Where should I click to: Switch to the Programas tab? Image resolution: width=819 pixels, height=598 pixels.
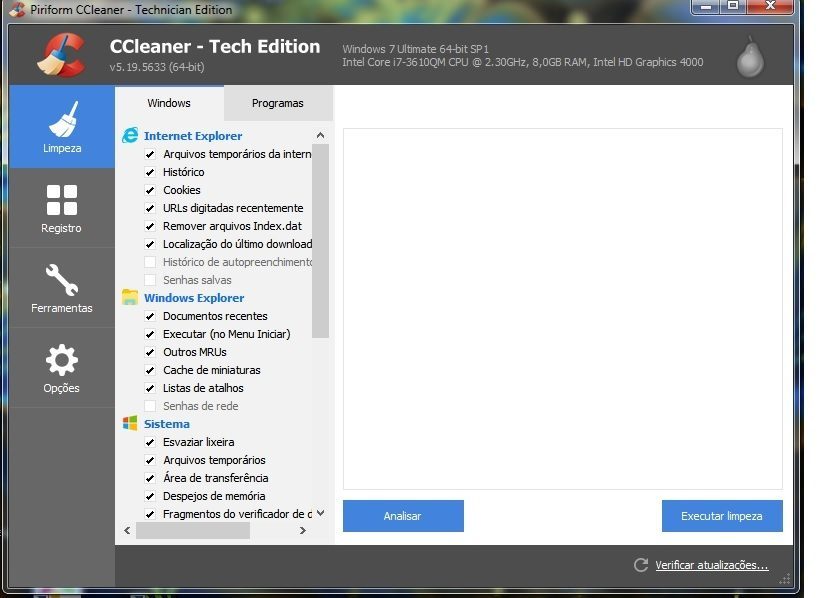tap(277, 103)
